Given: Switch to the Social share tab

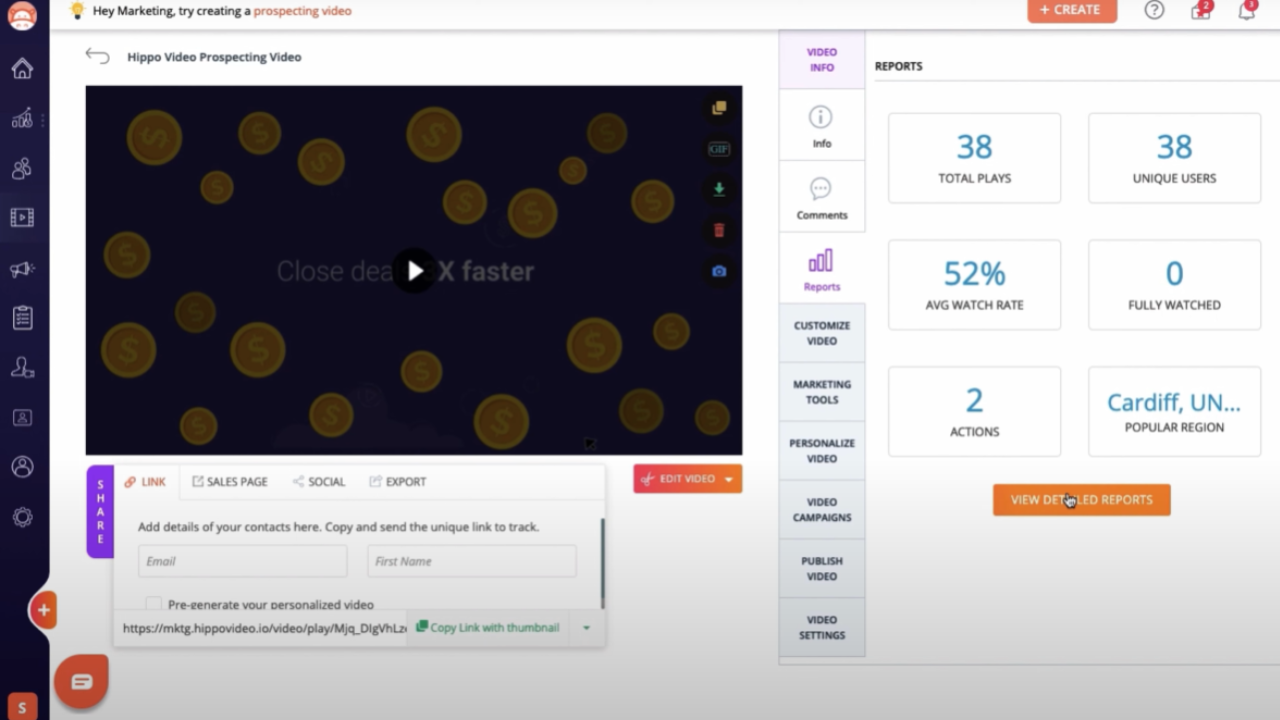Looking at the screenshot, I should pos(319,482).
